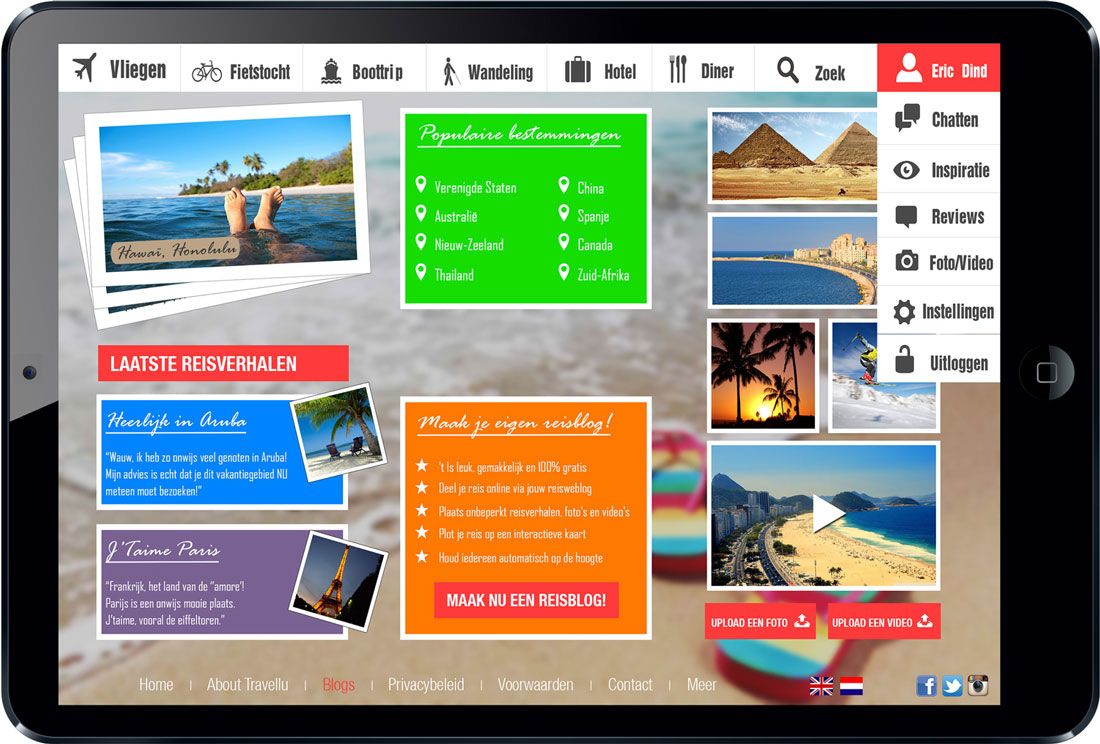Viewport: 1100px width, 744px height.
Task: Switch language with the Dutch flag
Action: coord(851,685)
